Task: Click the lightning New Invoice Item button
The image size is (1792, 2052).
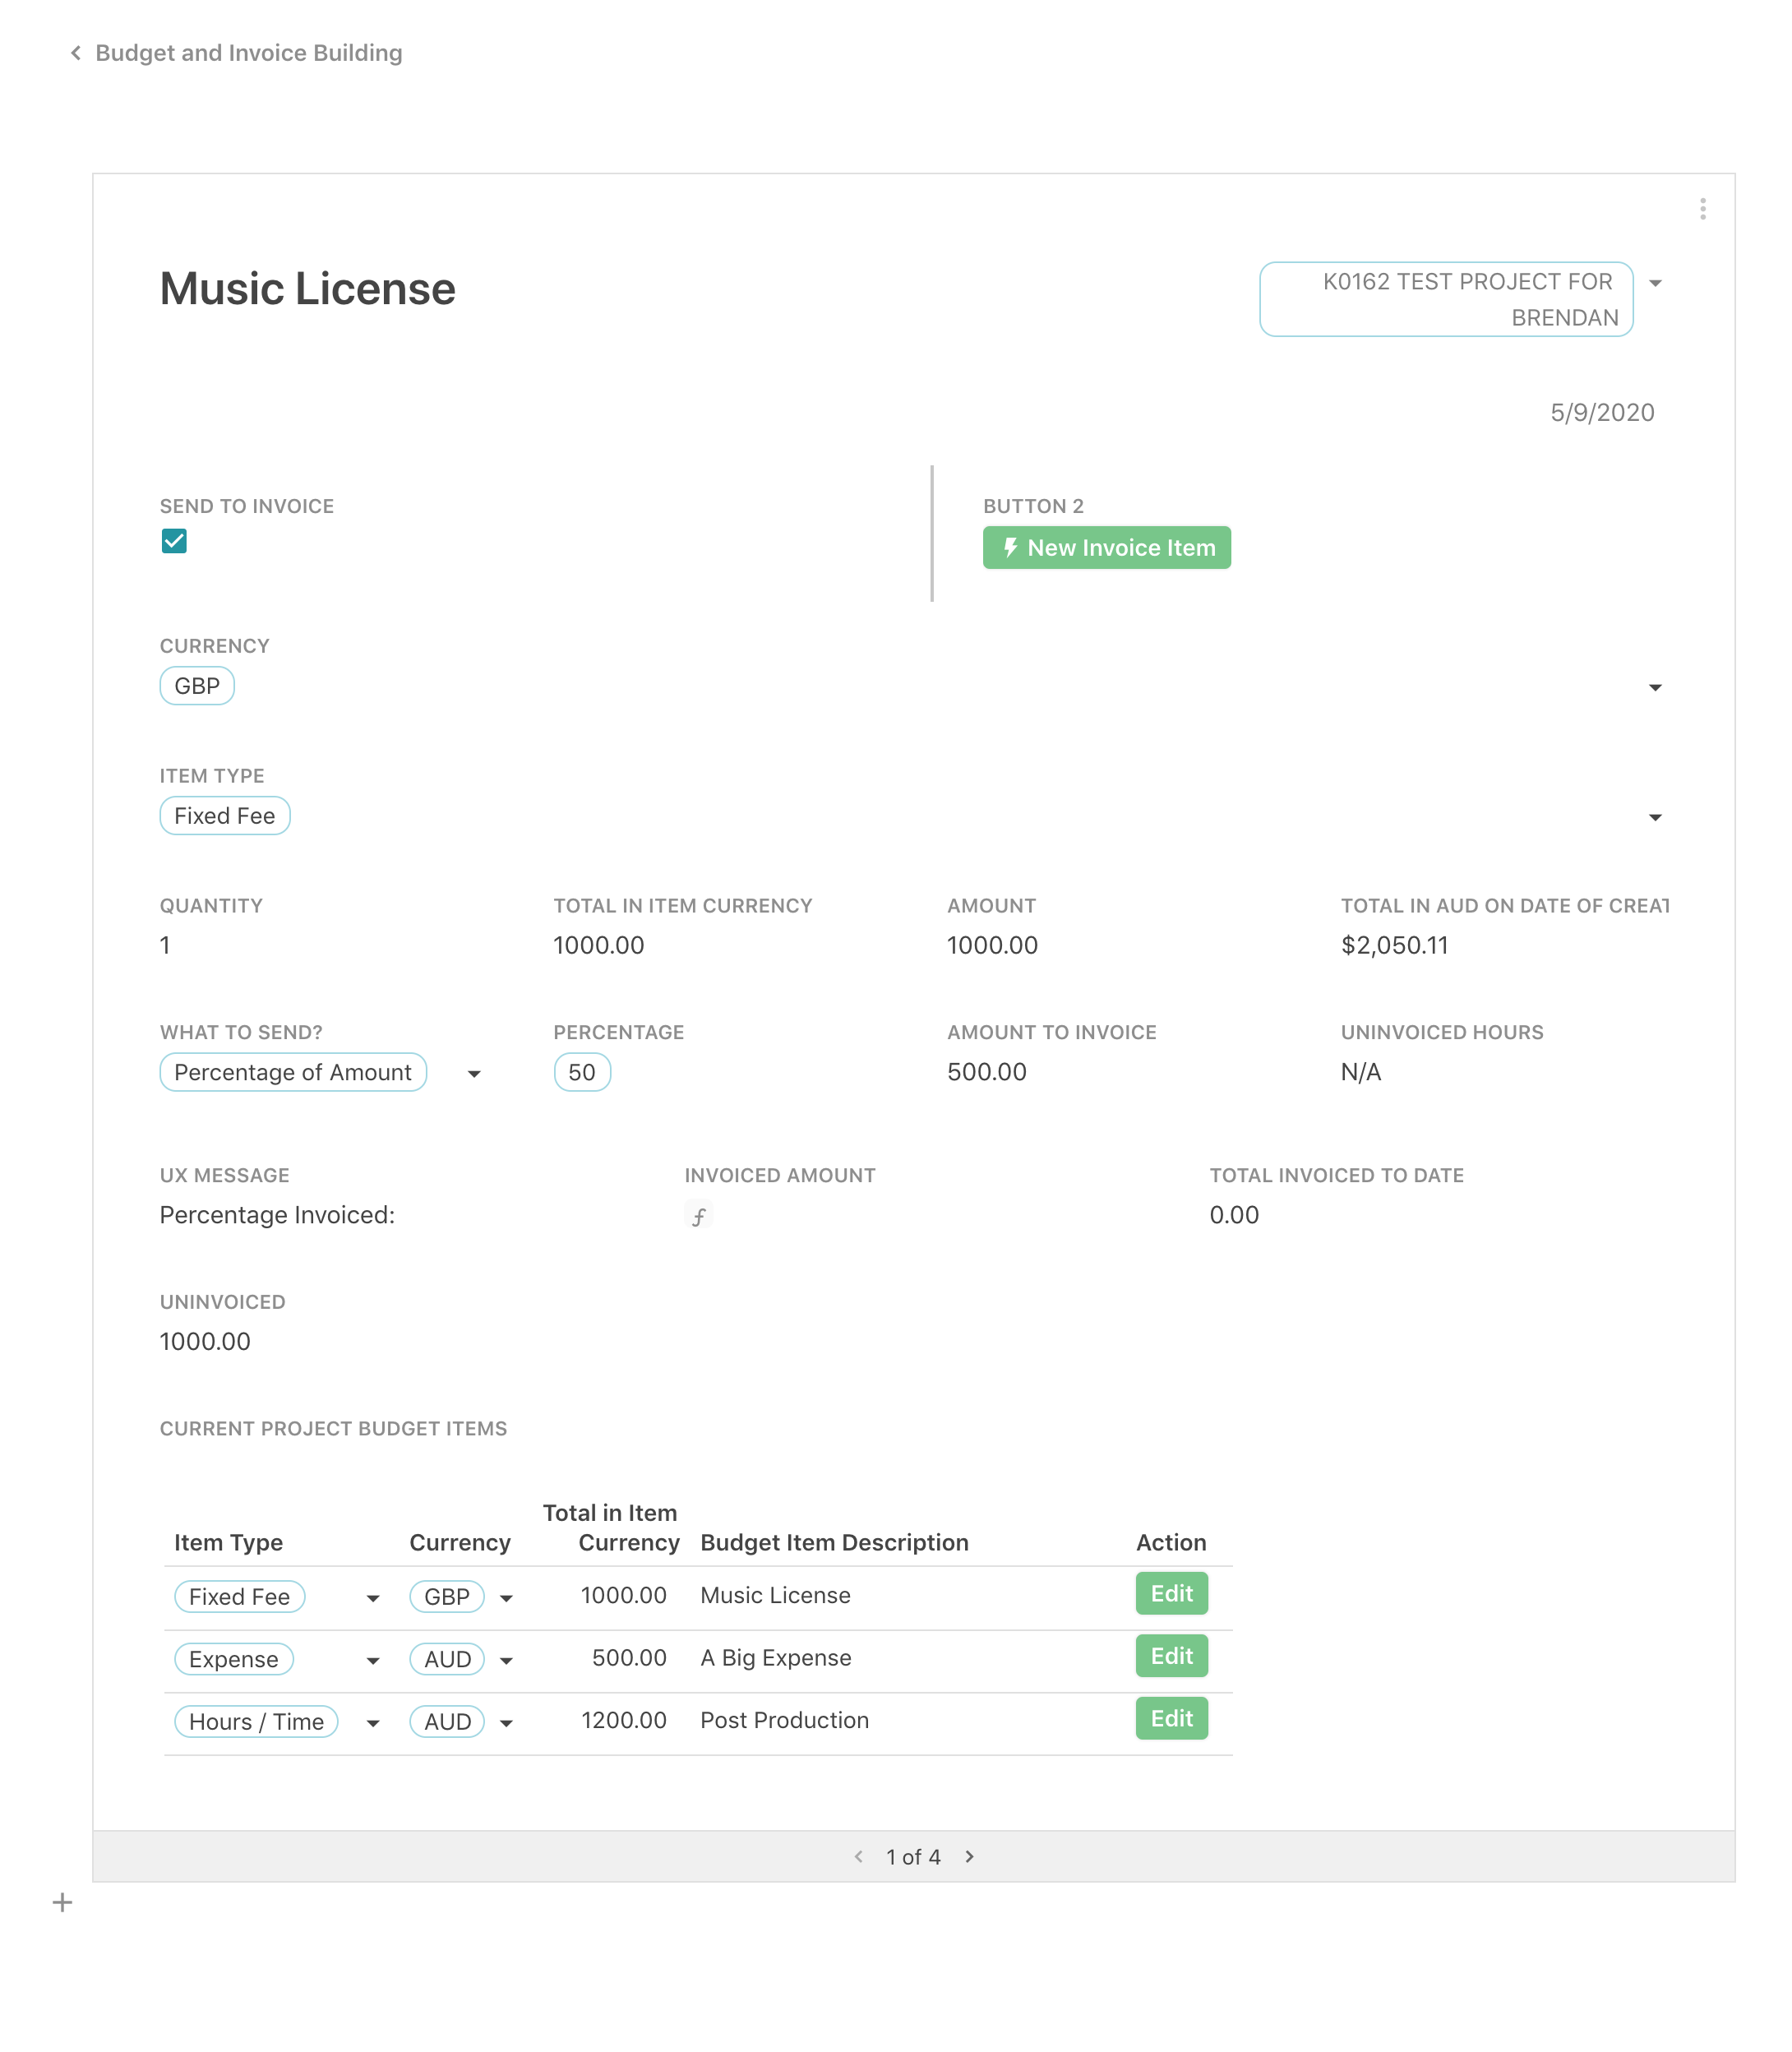Action: pos(1106,548)
